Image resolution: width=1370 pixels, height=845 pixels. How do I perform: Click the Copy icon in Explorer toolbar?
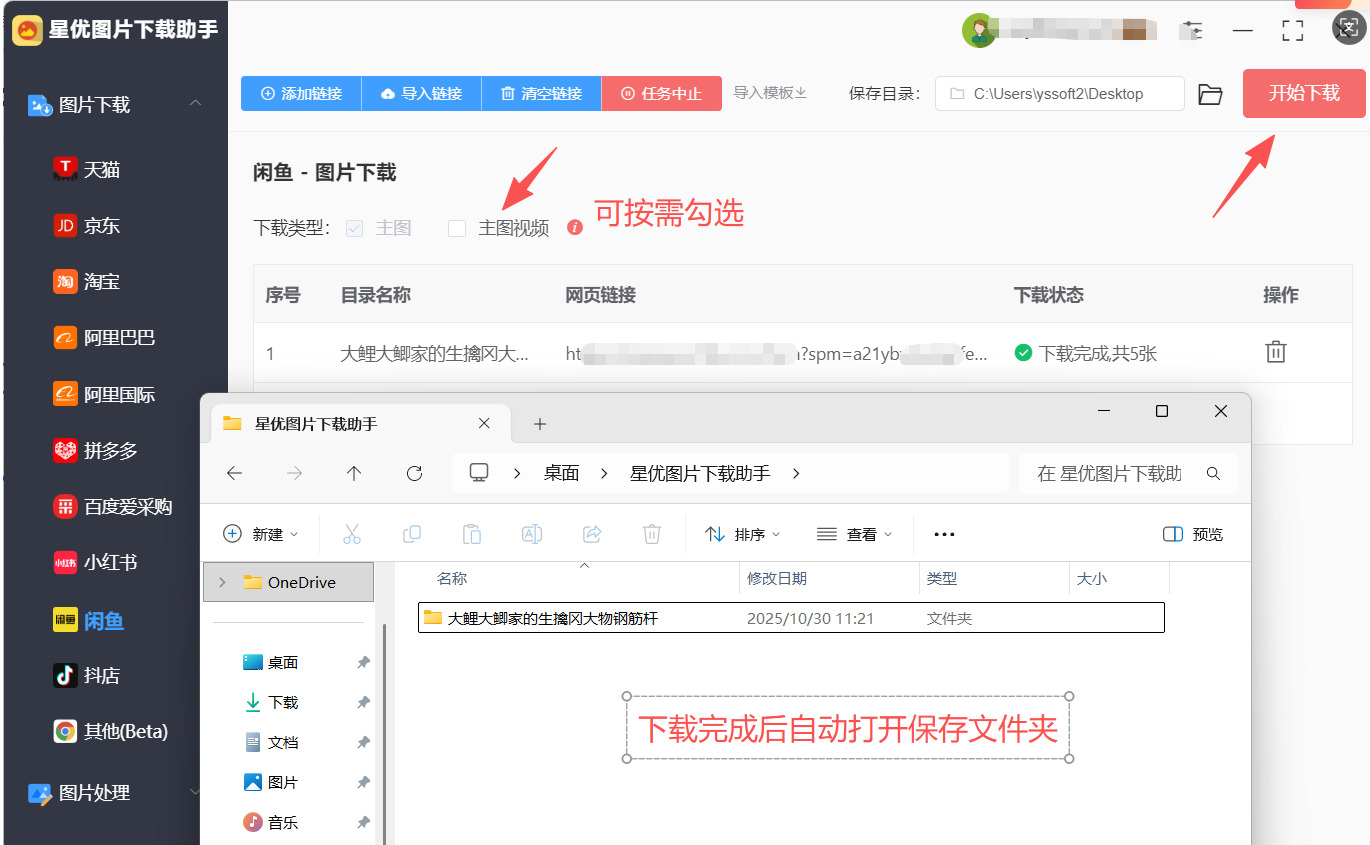click(x=412, y=534)
